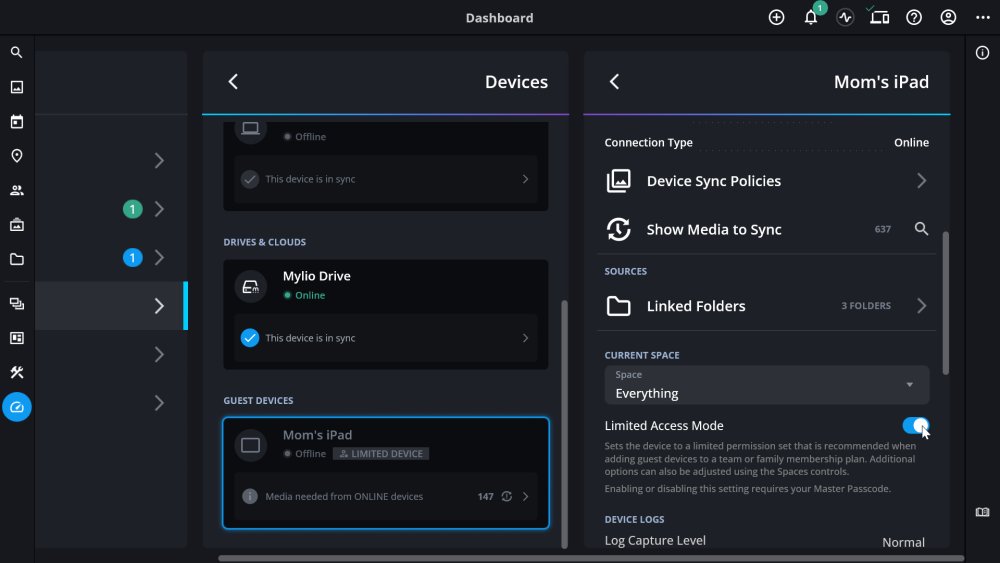Go back from Mom's iPad panel

coord(614,82)
